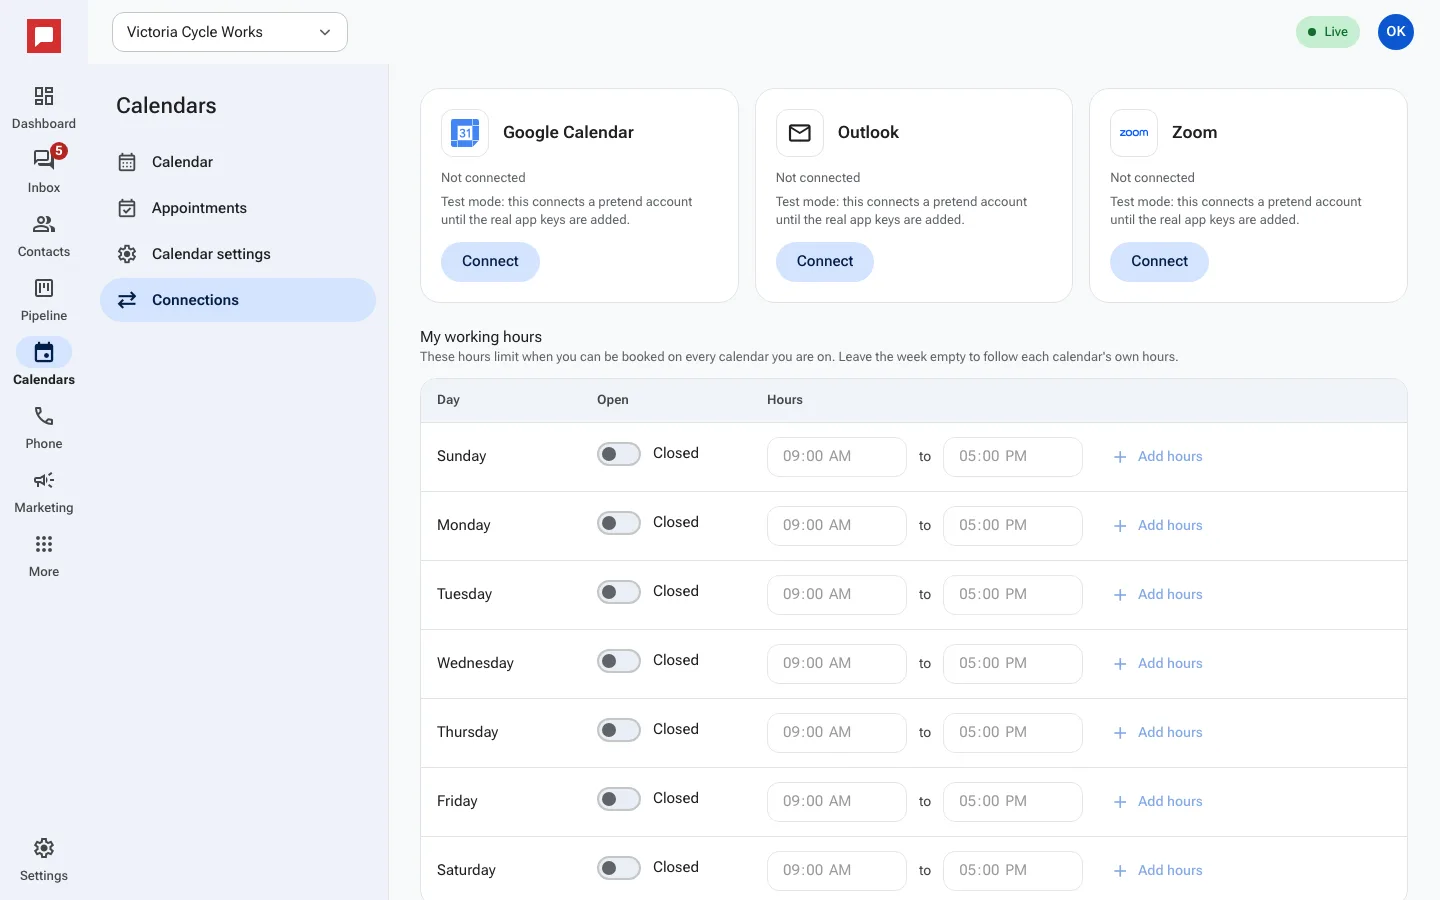Edit Saturday start time field

[x=837, y=871]
